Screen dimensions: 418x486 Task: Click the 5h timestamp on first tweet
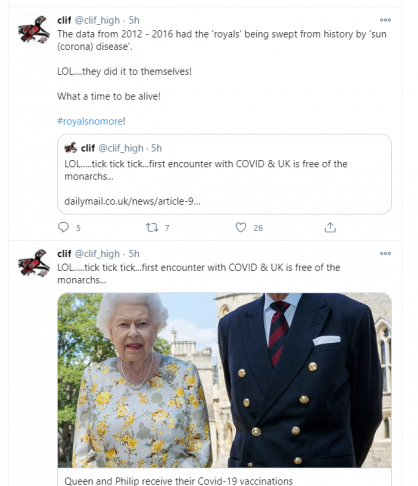[x=134, y=20]
